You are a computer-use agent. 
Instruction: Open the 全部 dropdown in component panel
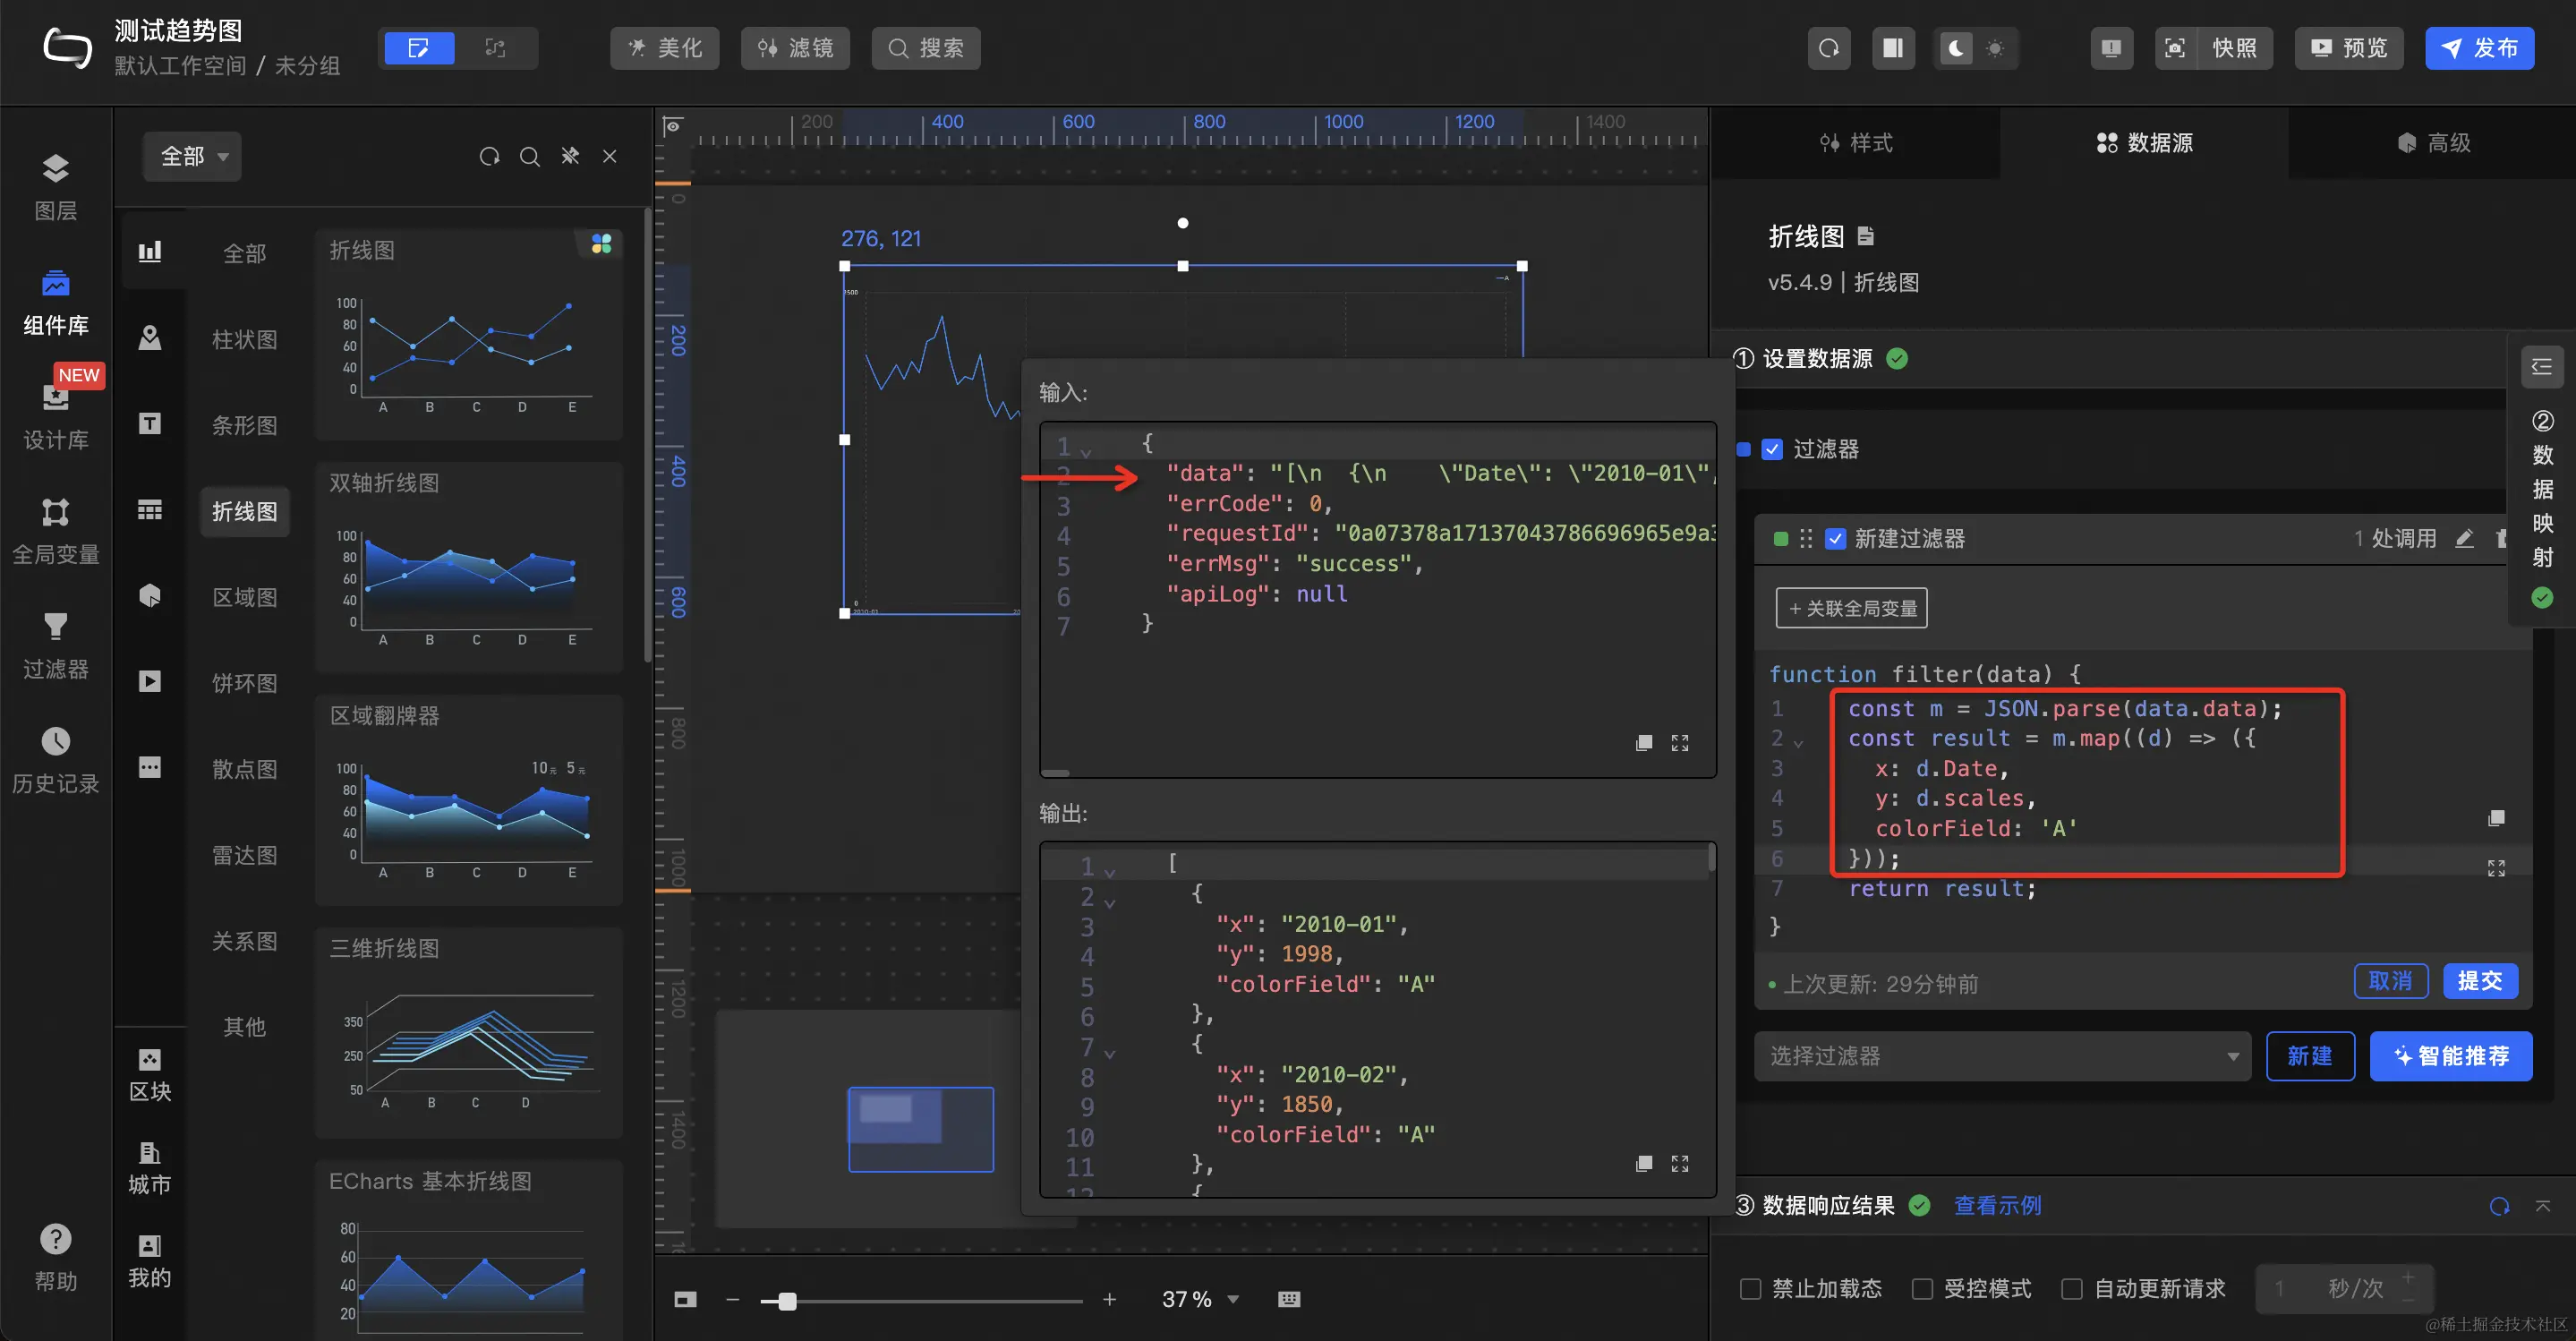pyautogui.click(x=193, y=157)
